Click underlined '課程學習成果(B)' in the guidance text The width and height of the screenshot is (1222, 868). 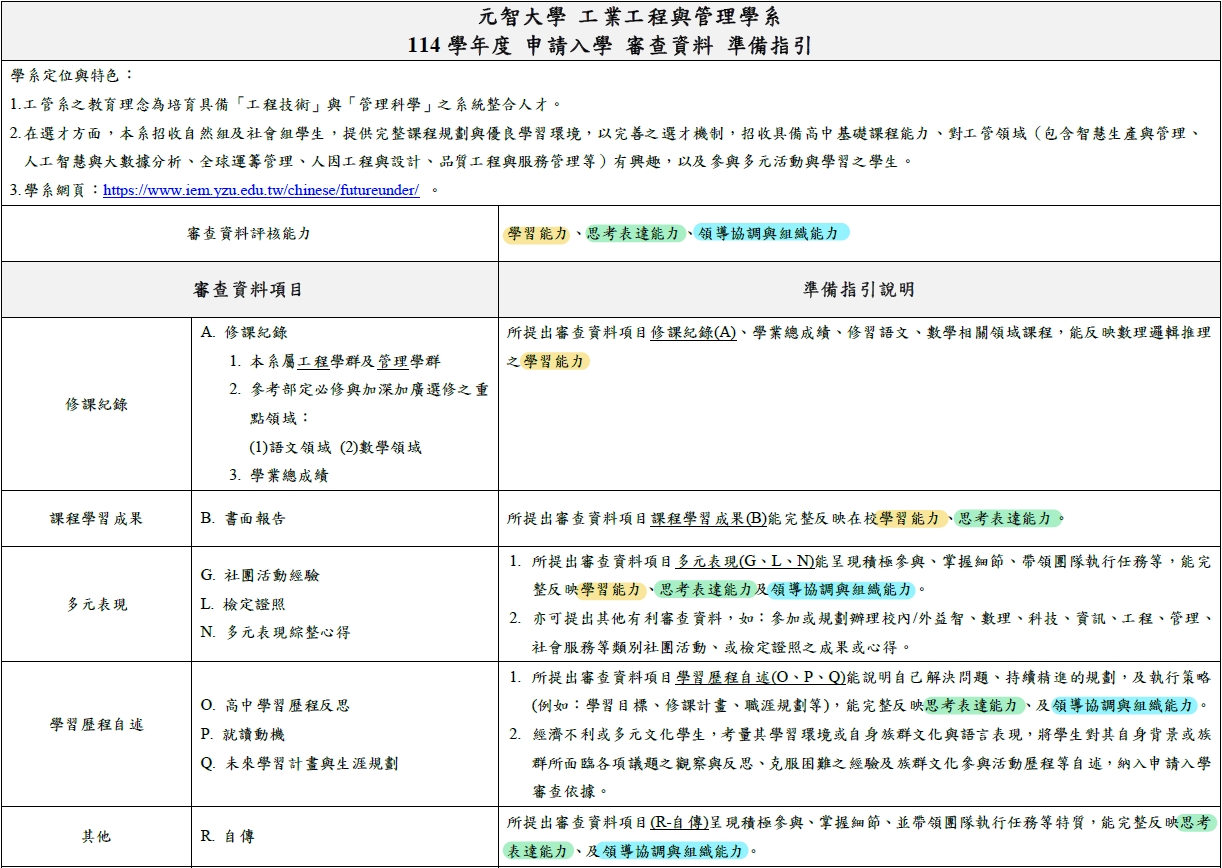709,519
